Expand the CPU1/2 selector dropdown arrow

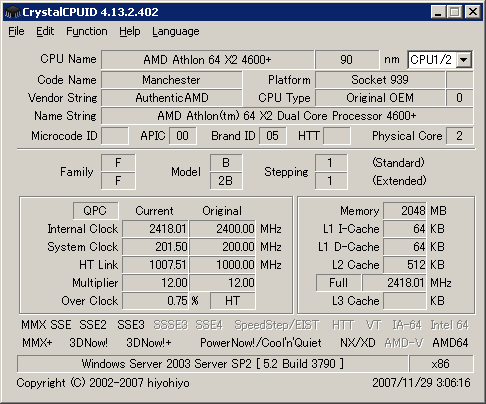pos(464,60)
